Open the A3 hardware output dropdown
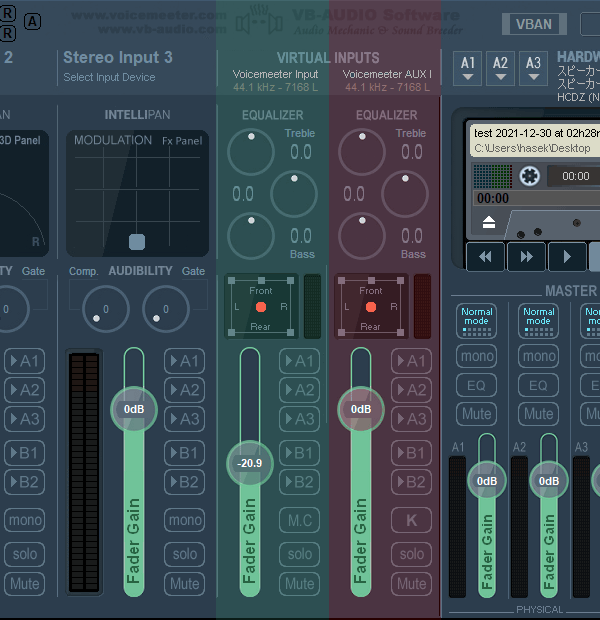This screenshot has height=620, width=600. click(533, 68)
